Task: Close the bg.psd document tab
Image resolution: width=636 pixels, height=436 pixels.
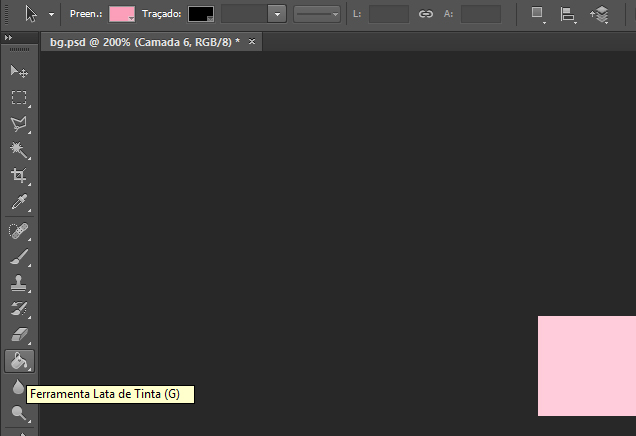Action: 252,41
